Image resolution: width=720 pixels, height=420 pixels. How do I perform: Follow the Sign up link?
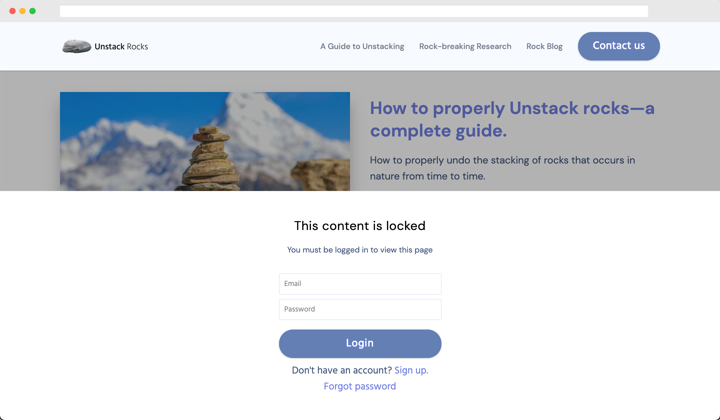[411, 370]
